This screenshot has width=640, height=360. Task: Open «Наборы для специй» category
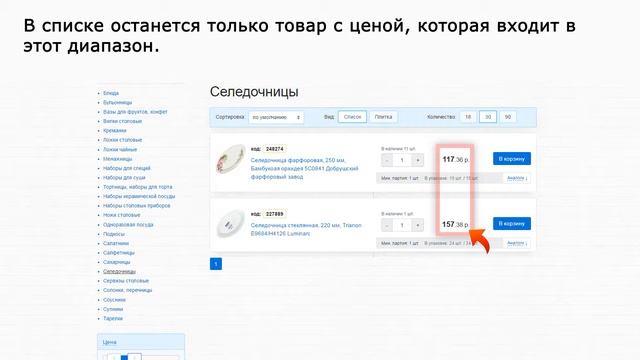click(x=127, y=168)
